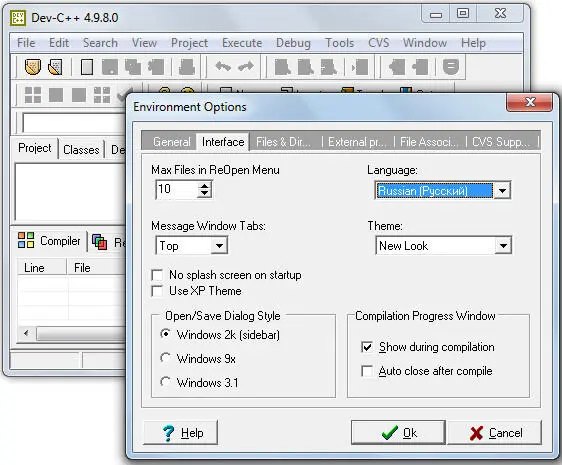Open the External pr... tab
The width and height of the screenshot is (562, 465).
(x=357, y=142)
